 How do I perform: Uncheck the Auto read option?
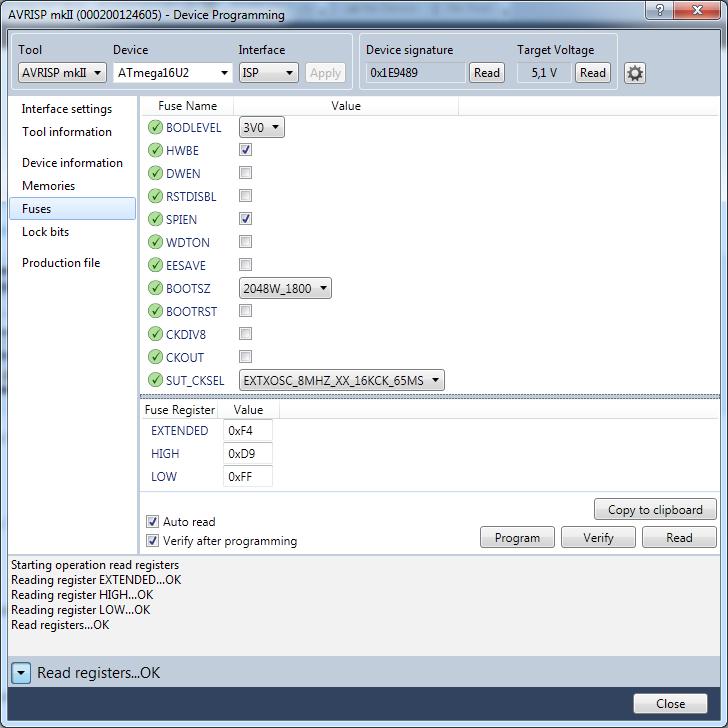coord(152,521)
